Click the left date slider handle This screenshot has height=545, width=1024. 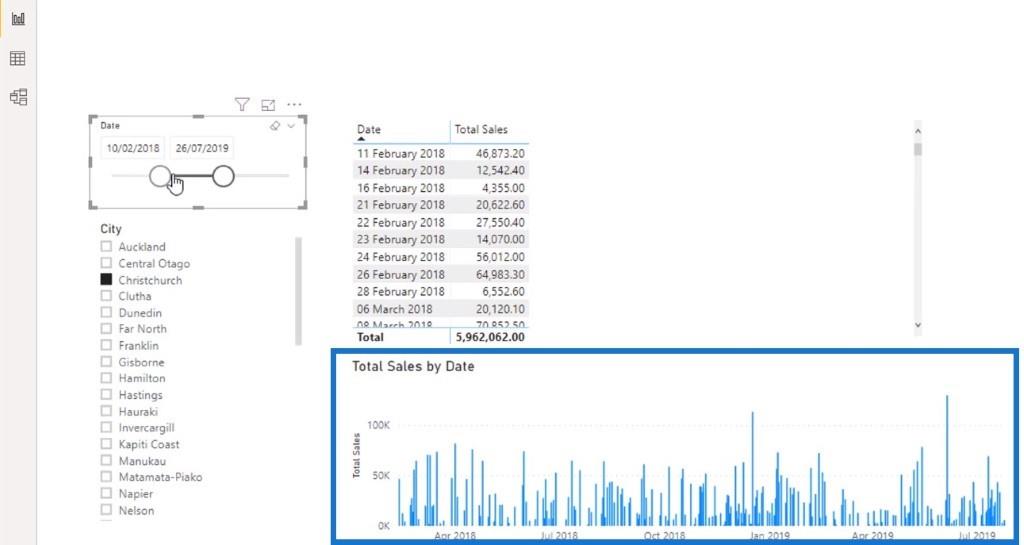click(x=160, y=176)
